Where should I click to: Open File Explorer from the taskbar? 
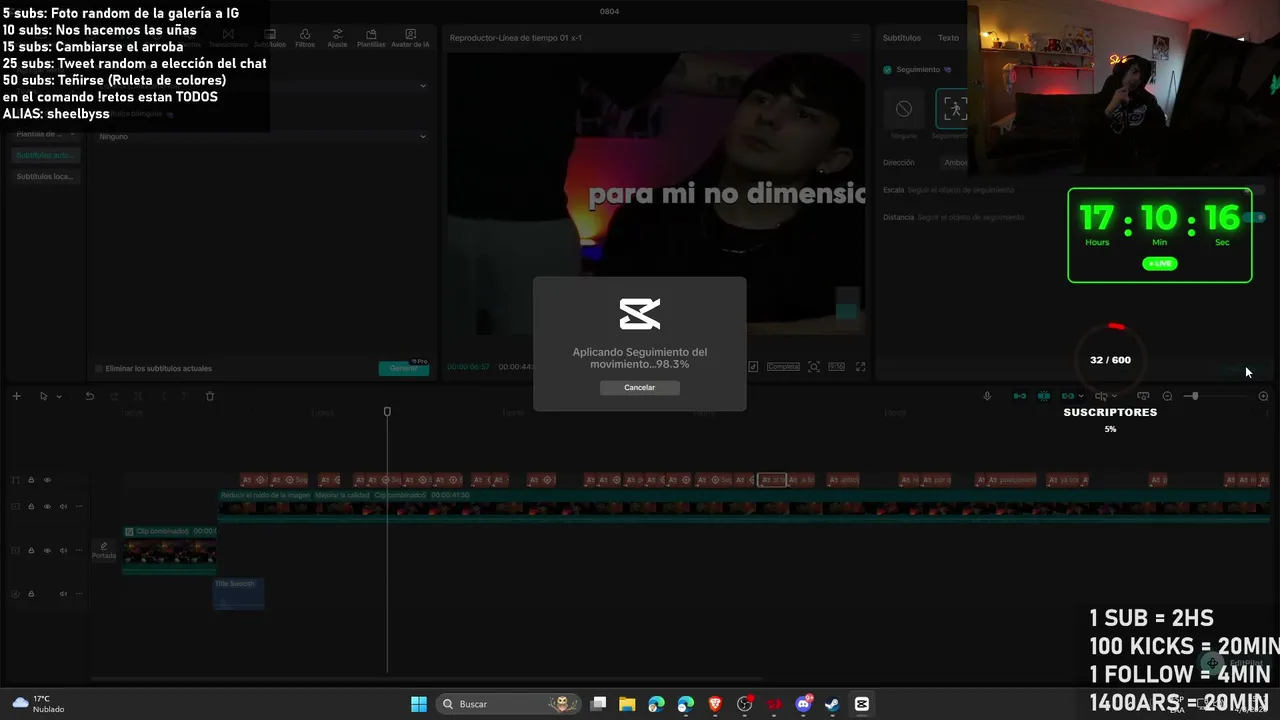(x=627, y=704)
